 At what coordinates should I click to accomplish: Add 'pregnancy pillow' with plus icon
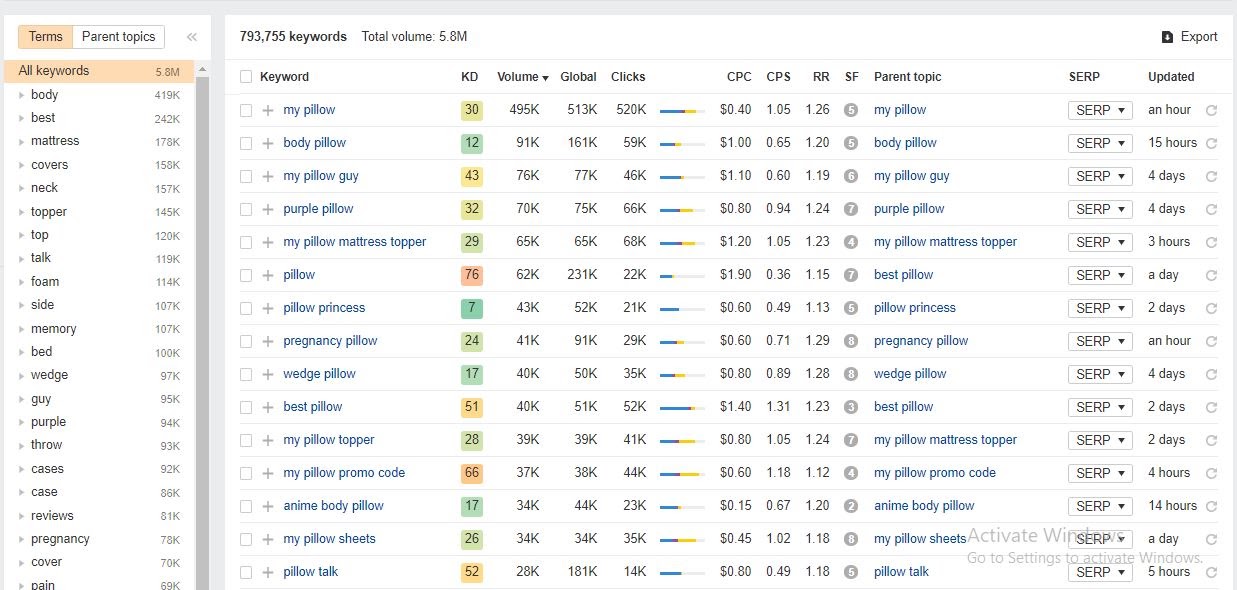point(268,341)
